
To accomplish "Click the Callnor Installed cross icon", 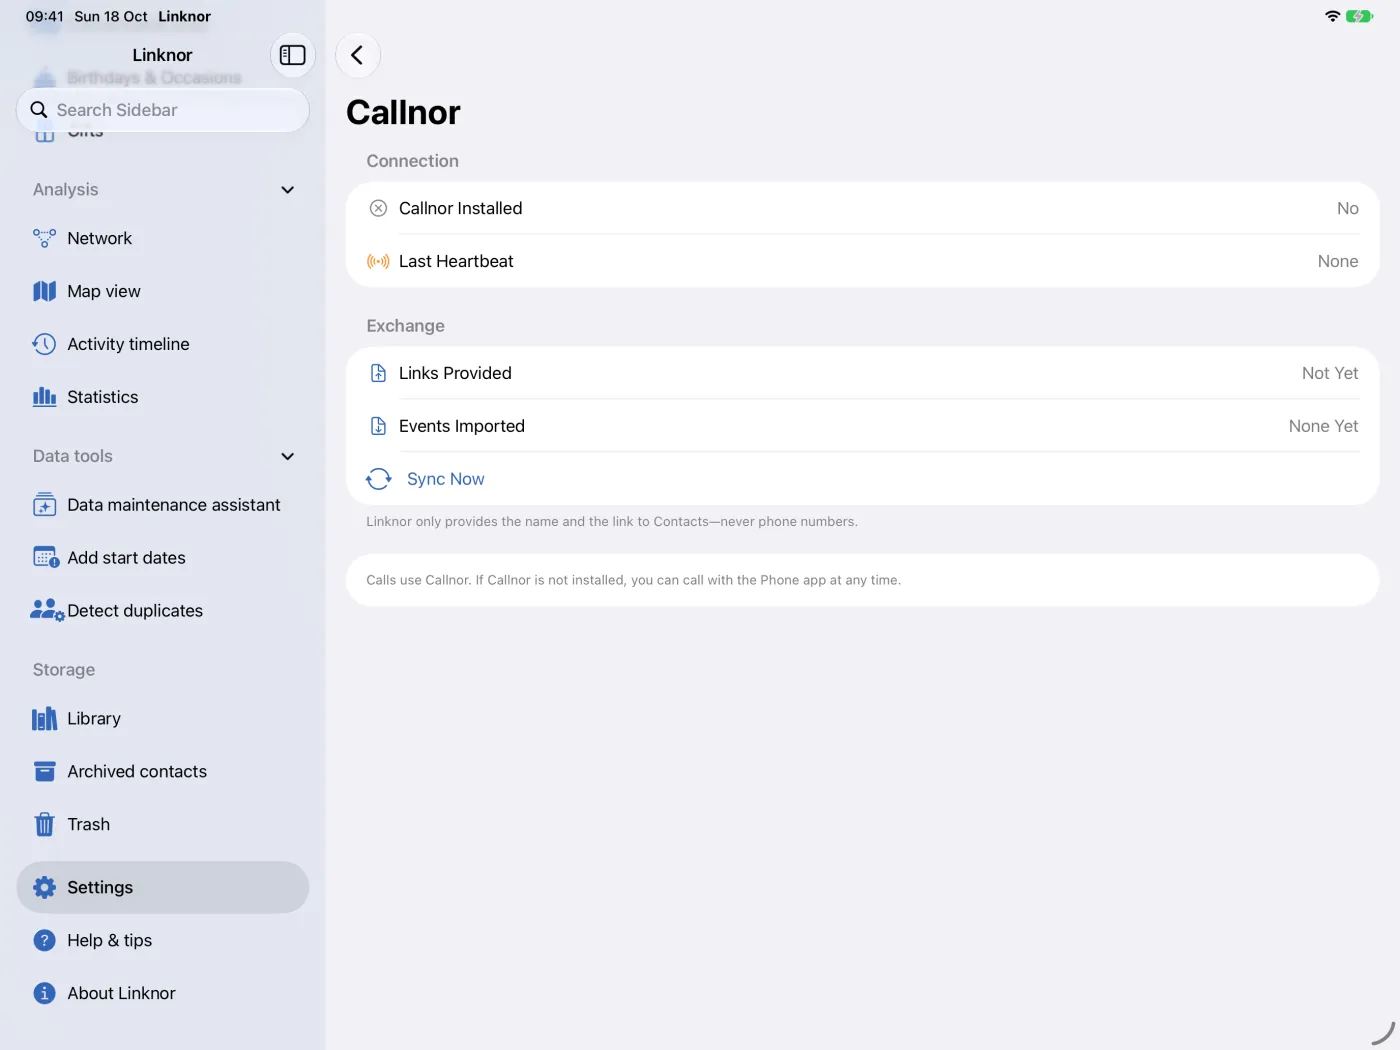I will pyautogui.click(x=378, y=208).
